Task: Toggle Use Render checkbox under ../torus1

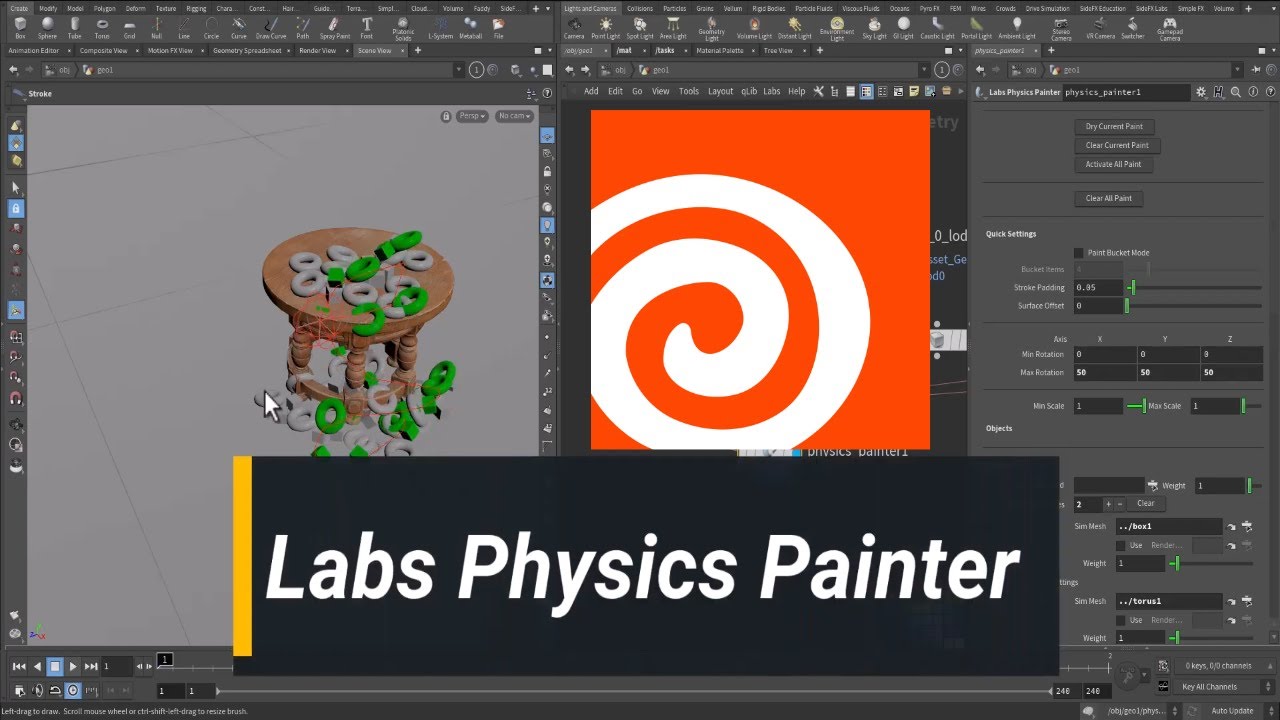Action: (1123, 620)
